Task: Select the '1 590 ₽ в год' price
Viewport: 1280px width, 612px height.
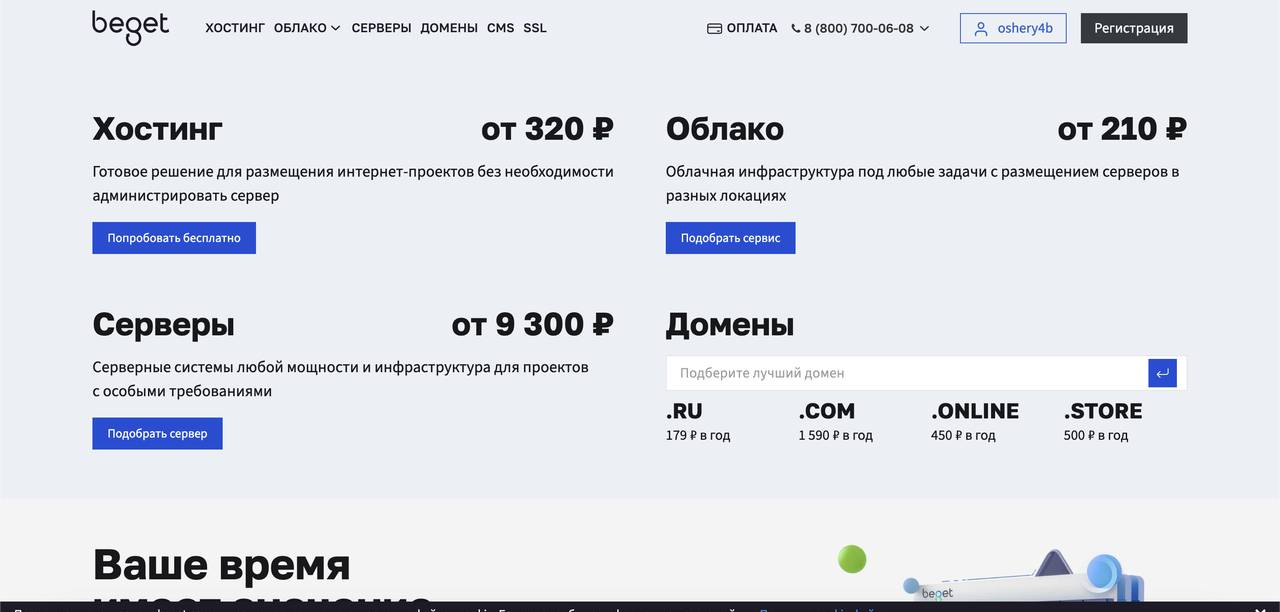Action: click(836, 436)
